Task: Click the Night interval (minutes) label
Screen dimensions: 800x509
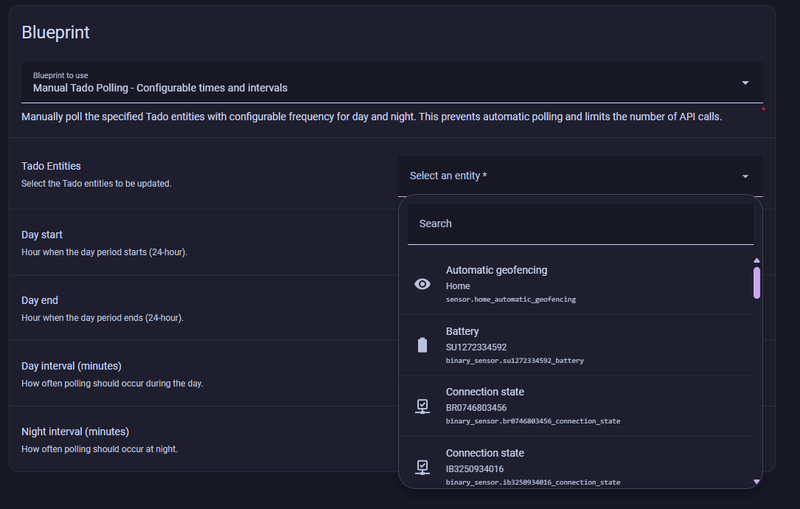Action: 75,432
